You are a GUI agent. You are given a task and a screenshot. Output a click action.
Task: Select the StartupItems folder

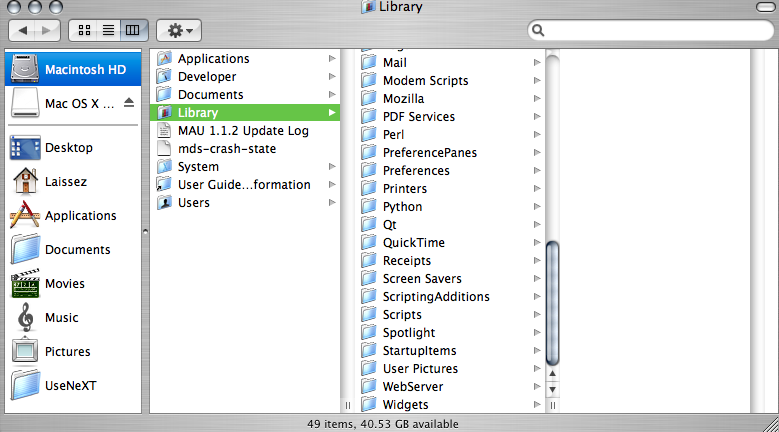pos(451,351)
